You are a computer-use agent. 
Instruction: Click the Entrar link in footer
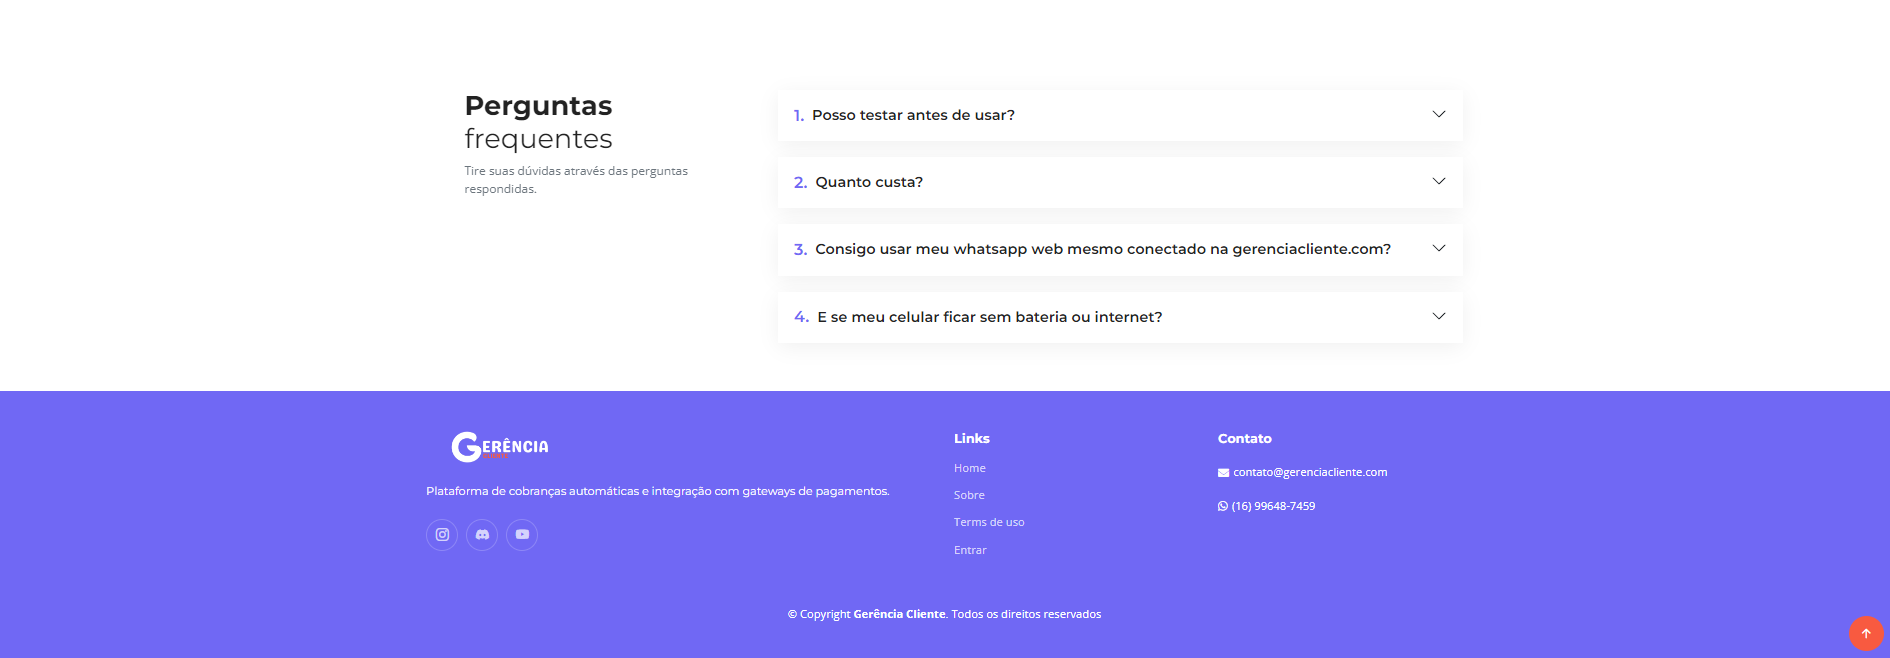pyautogui.click(x=970, y=550)
